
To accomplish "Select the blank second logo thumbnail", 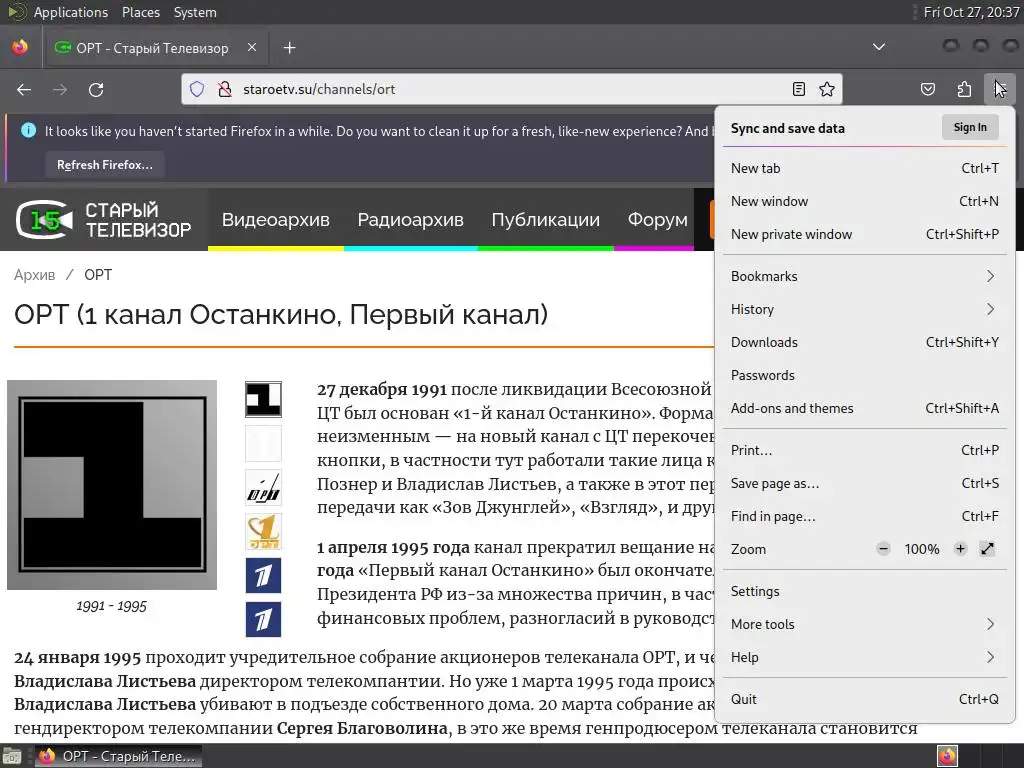I will click(x=263, y=443).
